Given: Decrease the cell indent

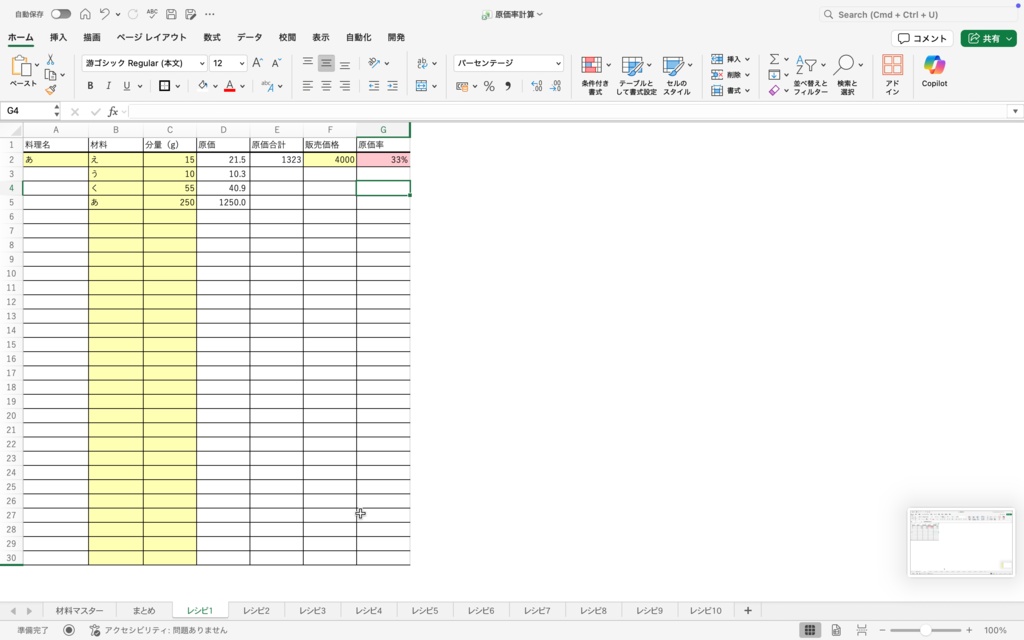Looking at the screenshot, I should [374, 86].
